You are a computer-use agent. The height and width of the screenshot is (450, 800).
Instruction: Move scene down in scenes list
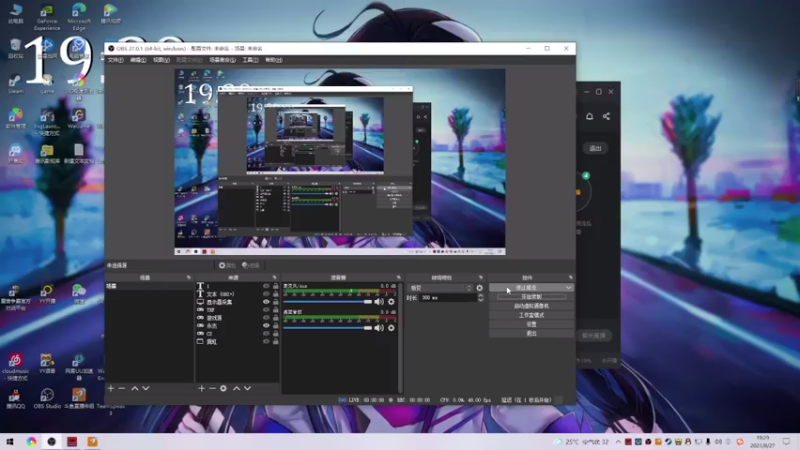pos(146,388)
